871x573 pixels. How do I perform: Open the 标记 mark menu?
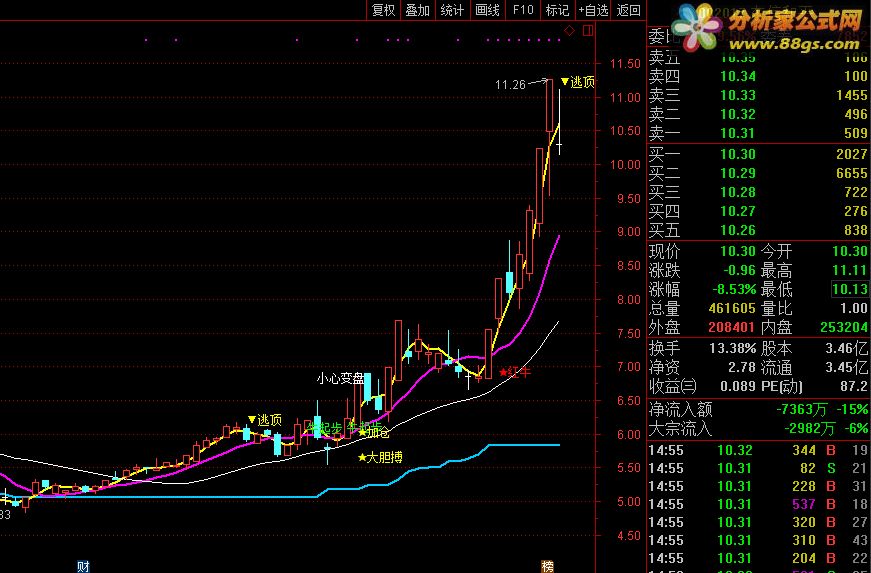coord(557,10)
